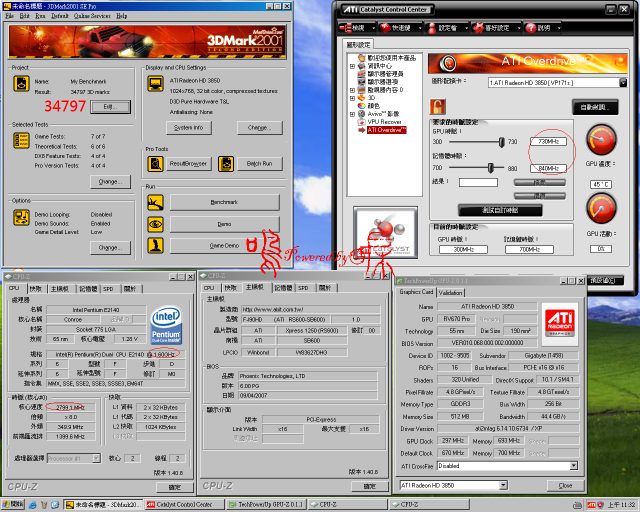Switch to SPD tab in mainboard CPU-Z window
The width and height of the screenshot is (640, 512).
[303, 288]
